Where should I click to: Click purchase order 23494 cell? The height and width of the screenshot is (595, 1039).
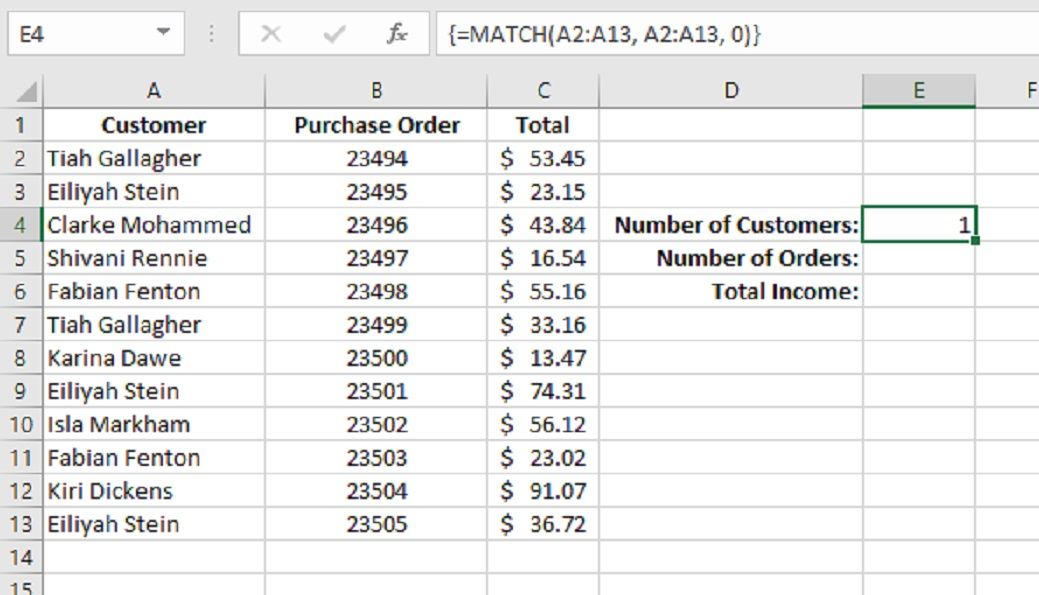376,158
